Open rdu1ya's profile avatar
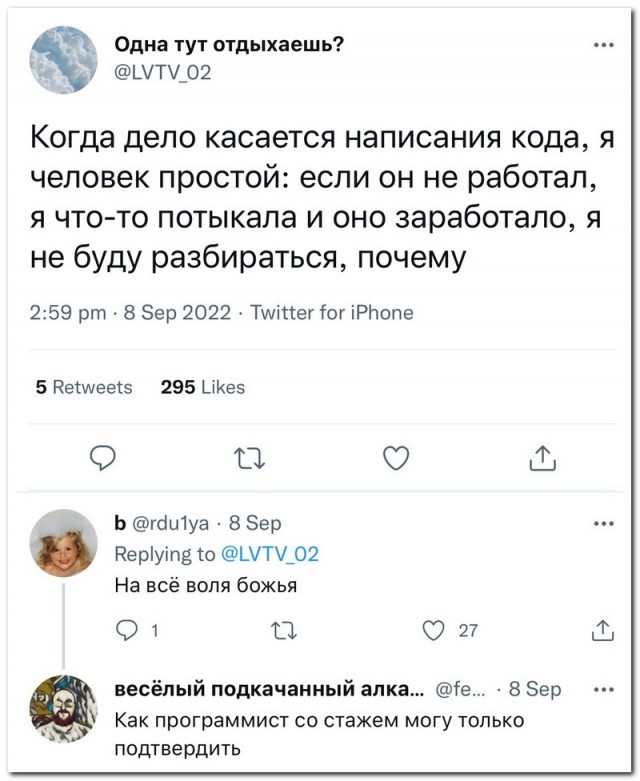The width and height of the screenshot is (640, 781). click(x=65, y=542)
